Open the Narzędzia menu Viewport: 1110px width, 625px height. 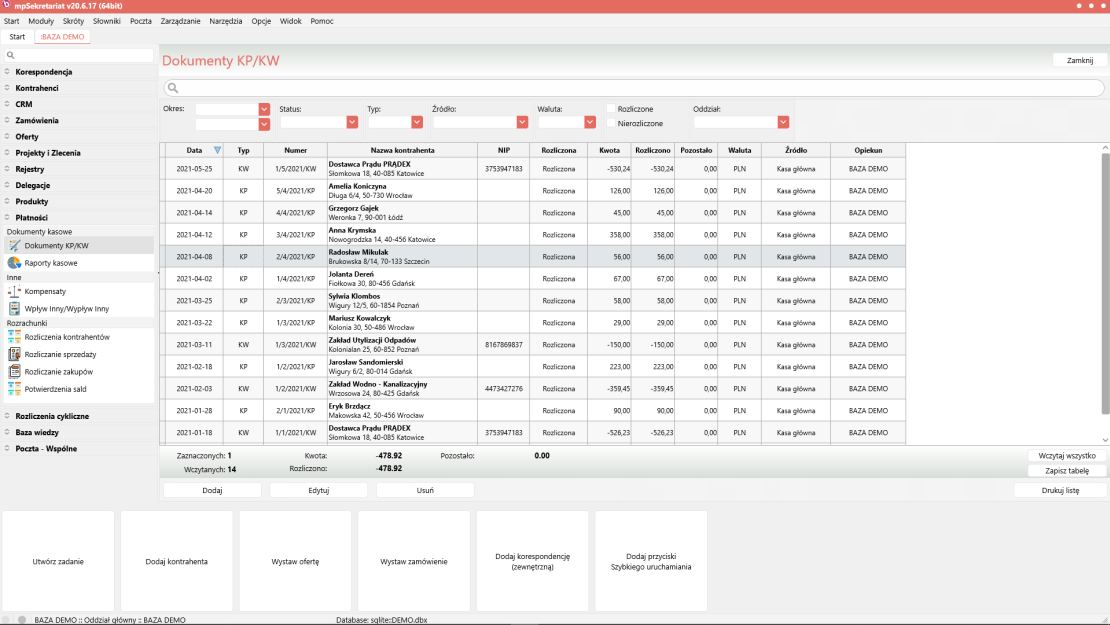[x=226, y=21]
